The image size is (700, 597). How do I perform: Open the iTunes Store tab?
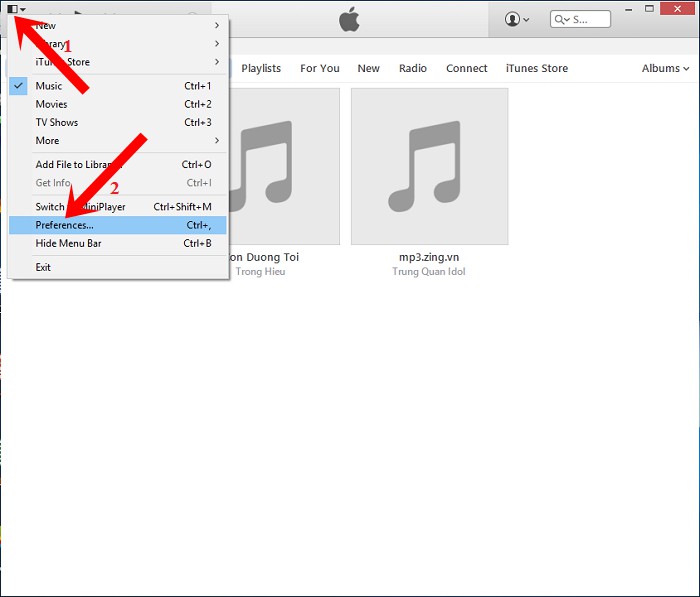point(537,68)
